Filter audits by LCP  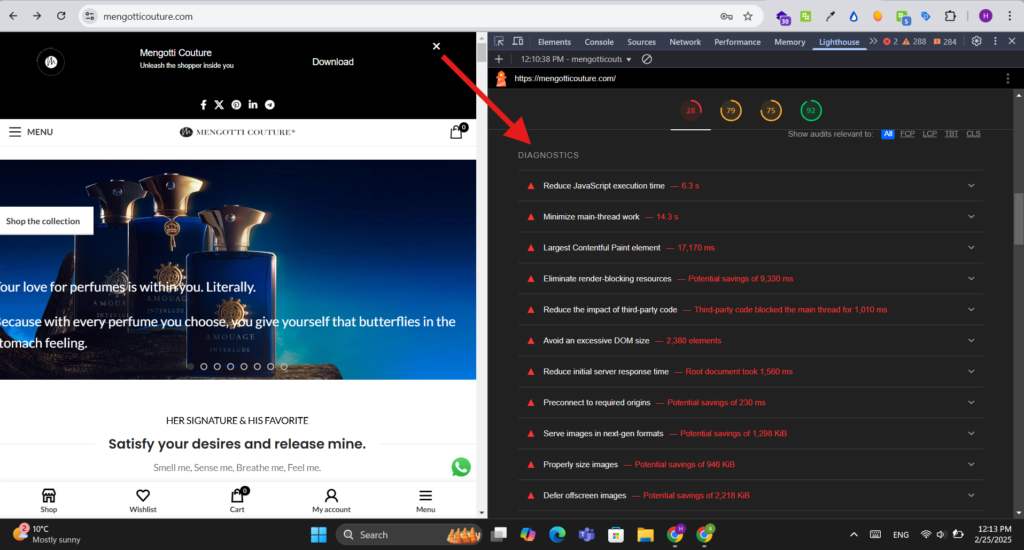tap(929, 134)
